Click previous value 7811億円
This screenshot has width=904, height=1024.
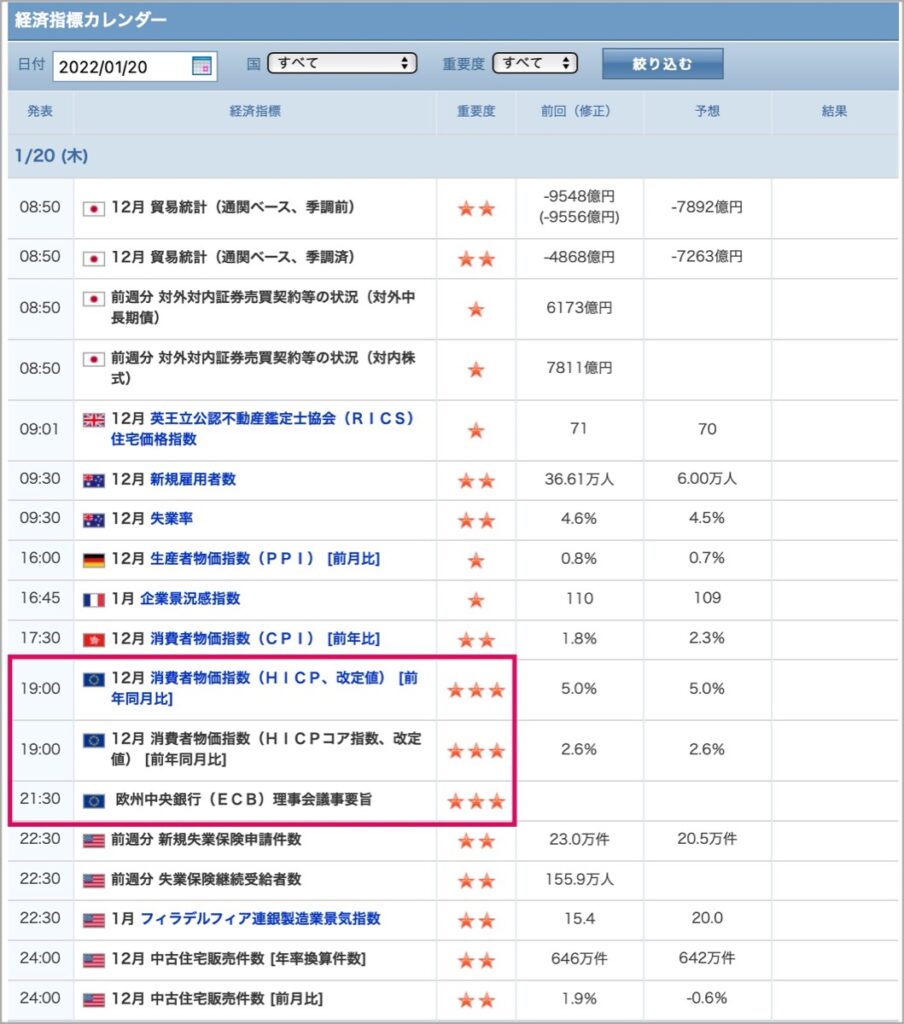pyautogui.click(x=579, y=368)
